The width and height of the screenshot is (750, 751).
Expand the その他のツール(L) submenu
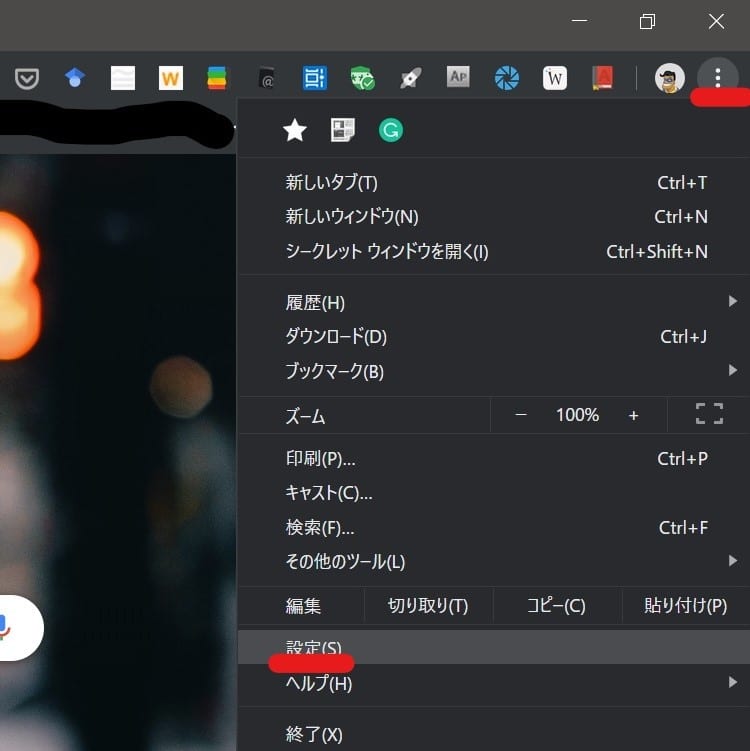pyautogui.click(x=494, y=561)
